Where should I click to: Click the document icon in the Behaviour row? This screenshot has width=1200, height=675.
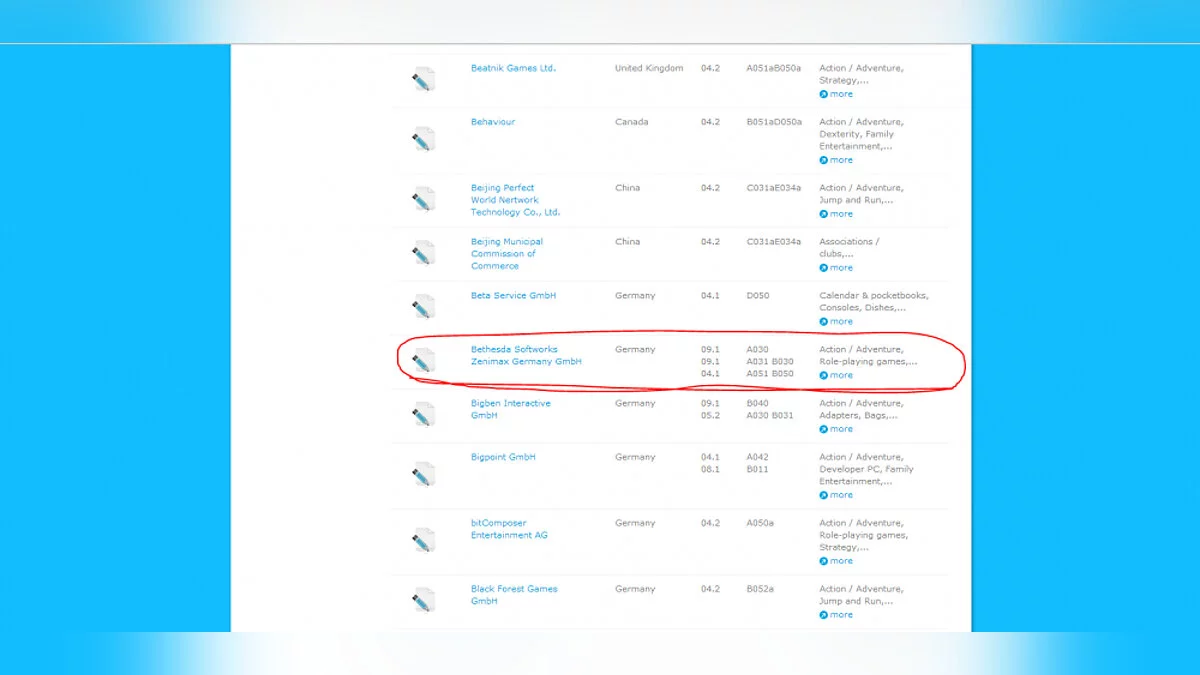click(424, 139)
